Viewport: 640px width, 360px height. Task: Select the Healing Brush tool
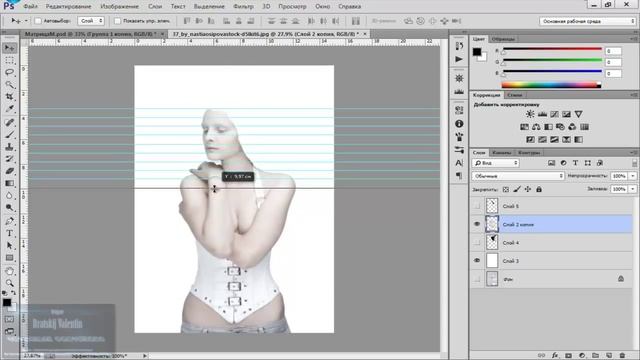tap(9, 122)
